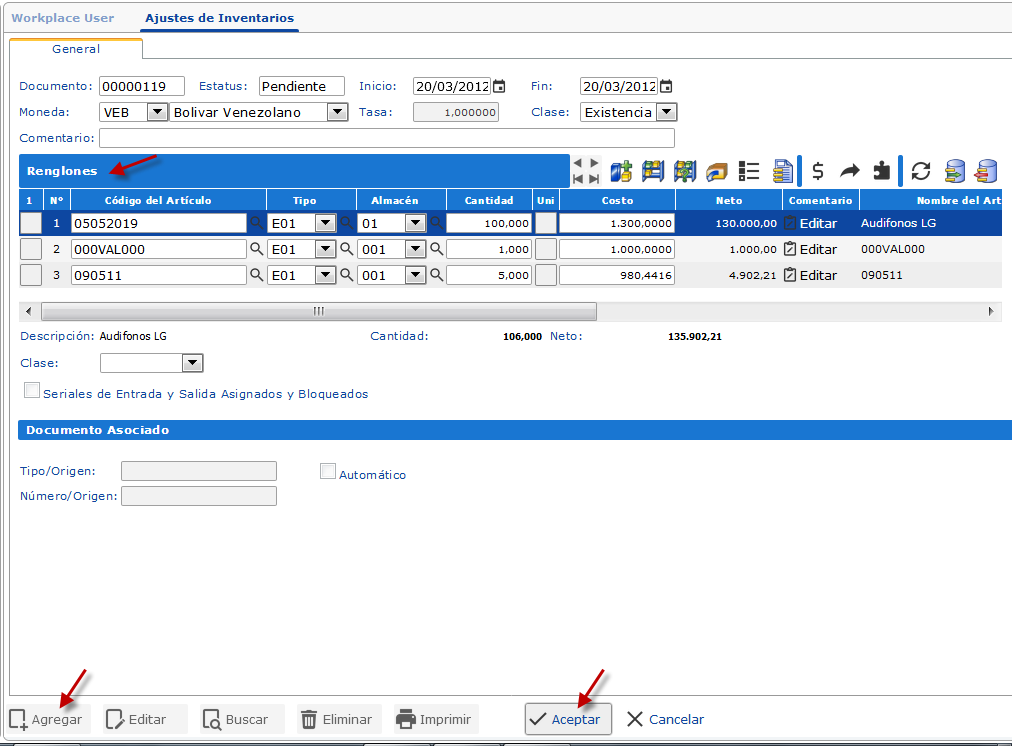
Task: Enable the Automático checkbox
Action: pyautogui.click(x=328, y=471)
